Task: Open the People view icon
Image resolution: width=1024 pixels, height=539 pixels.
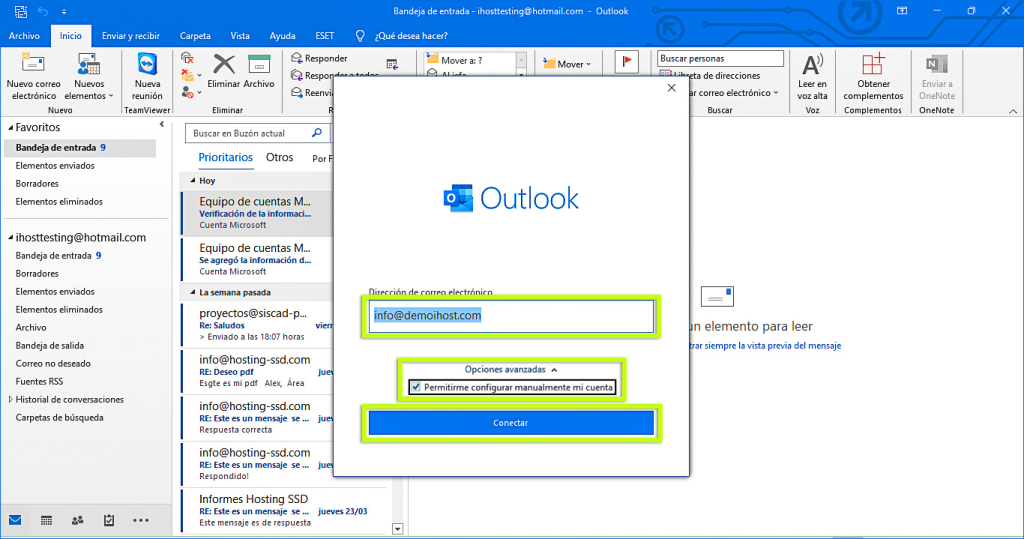Action: (x=78, y=520)
